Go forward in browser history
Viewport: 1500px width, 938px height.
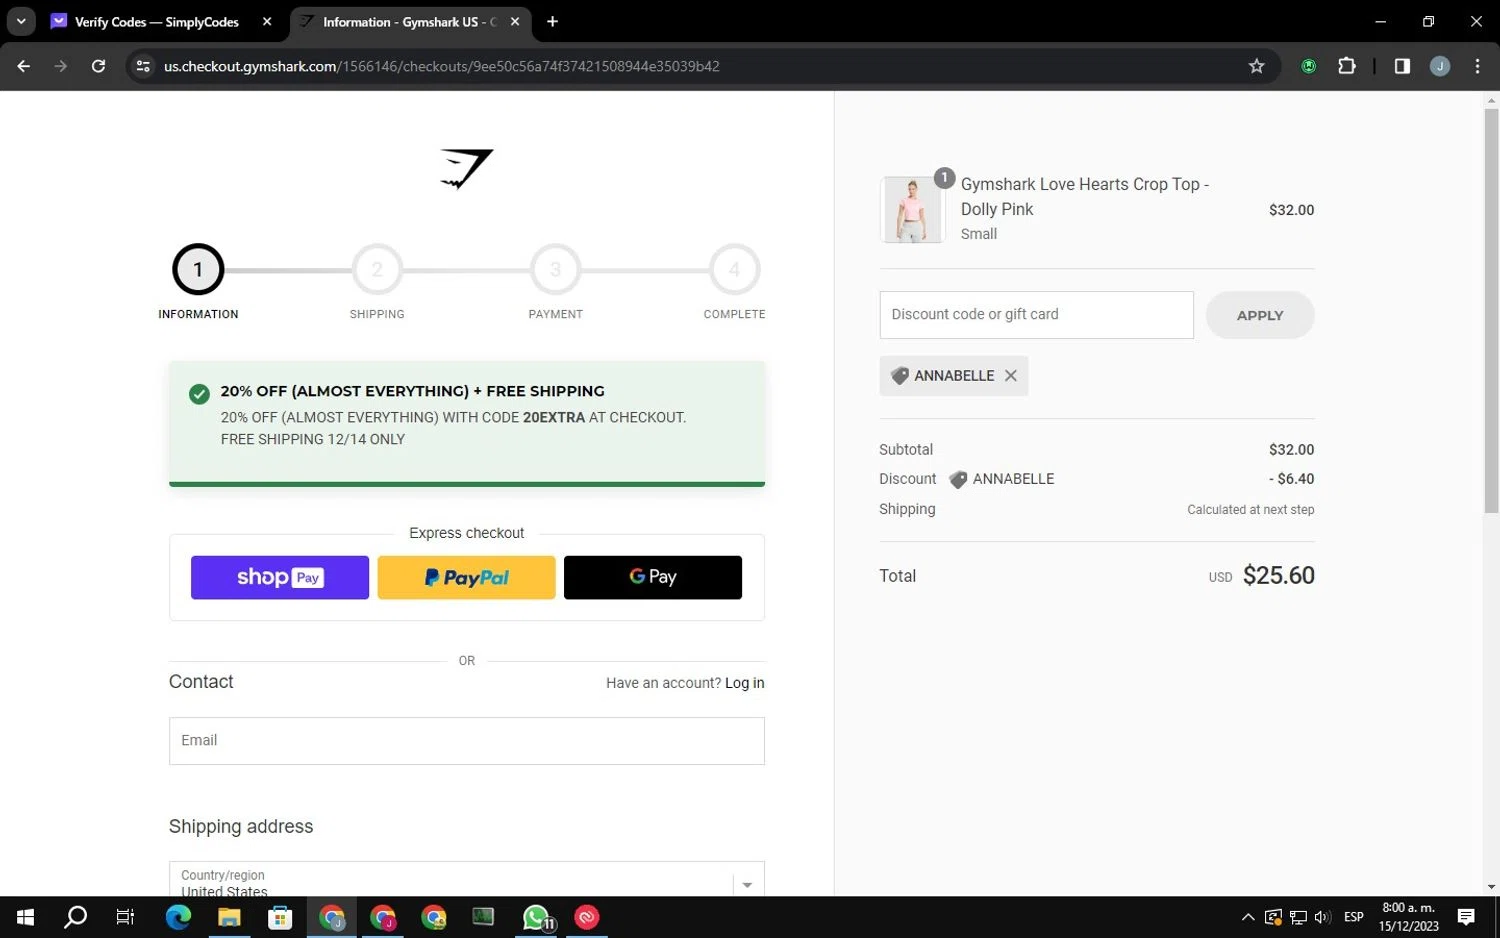[x=61, y=66]
